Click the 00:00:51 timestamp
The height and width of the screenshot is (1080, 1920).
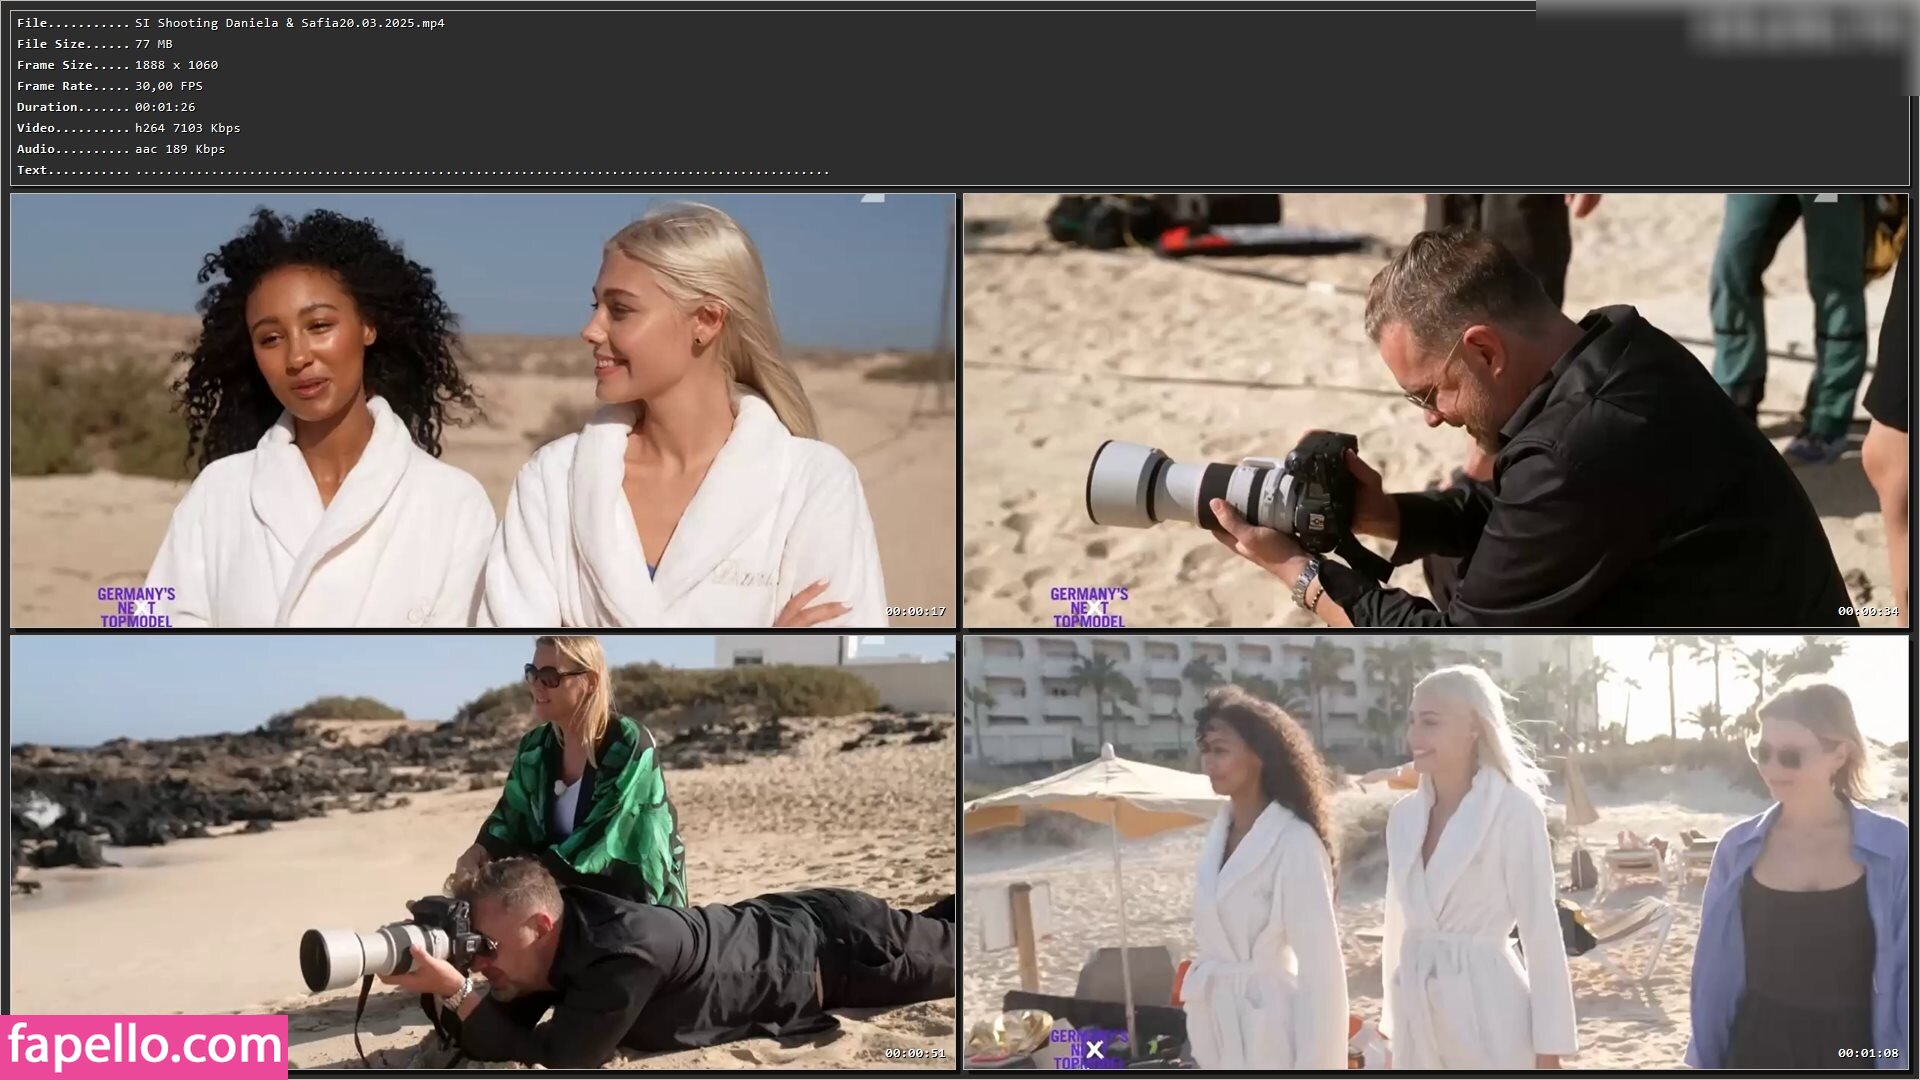[914, 1053]
